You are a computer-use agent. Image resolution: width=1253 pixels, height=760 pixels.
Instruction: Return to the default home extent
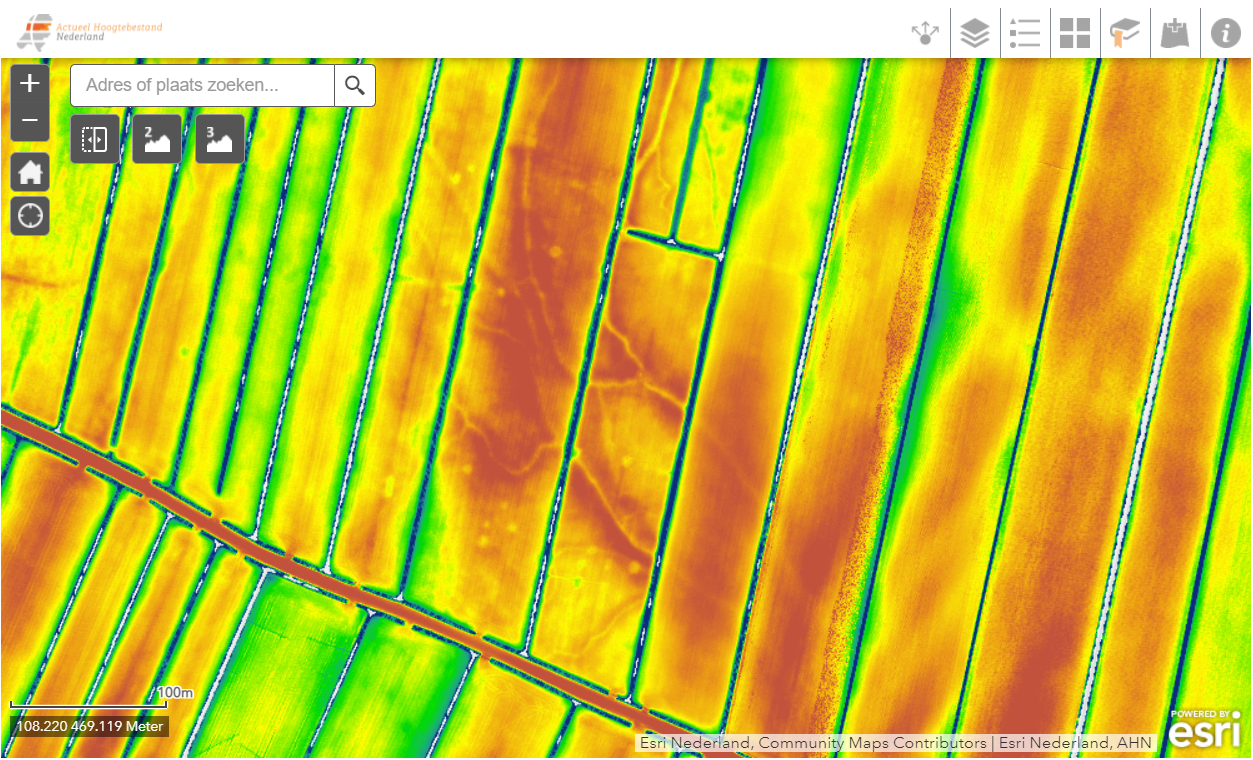(x=30, y=172)
